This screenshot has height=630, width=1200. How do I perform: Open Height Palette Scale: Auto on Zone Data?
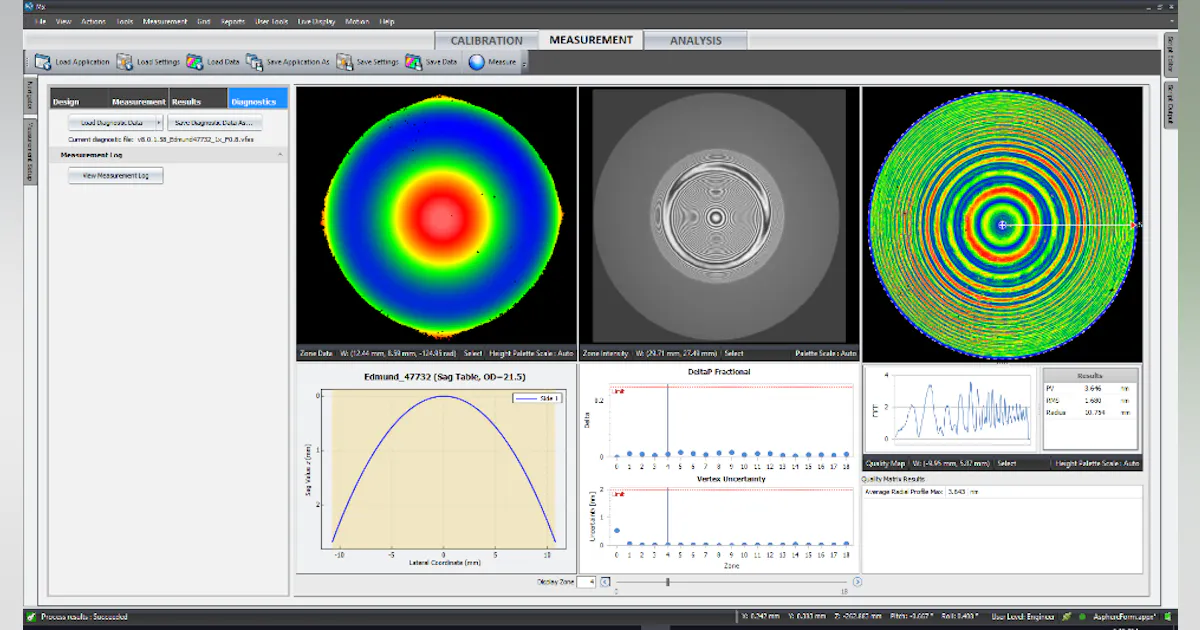[x=532, y=353]
